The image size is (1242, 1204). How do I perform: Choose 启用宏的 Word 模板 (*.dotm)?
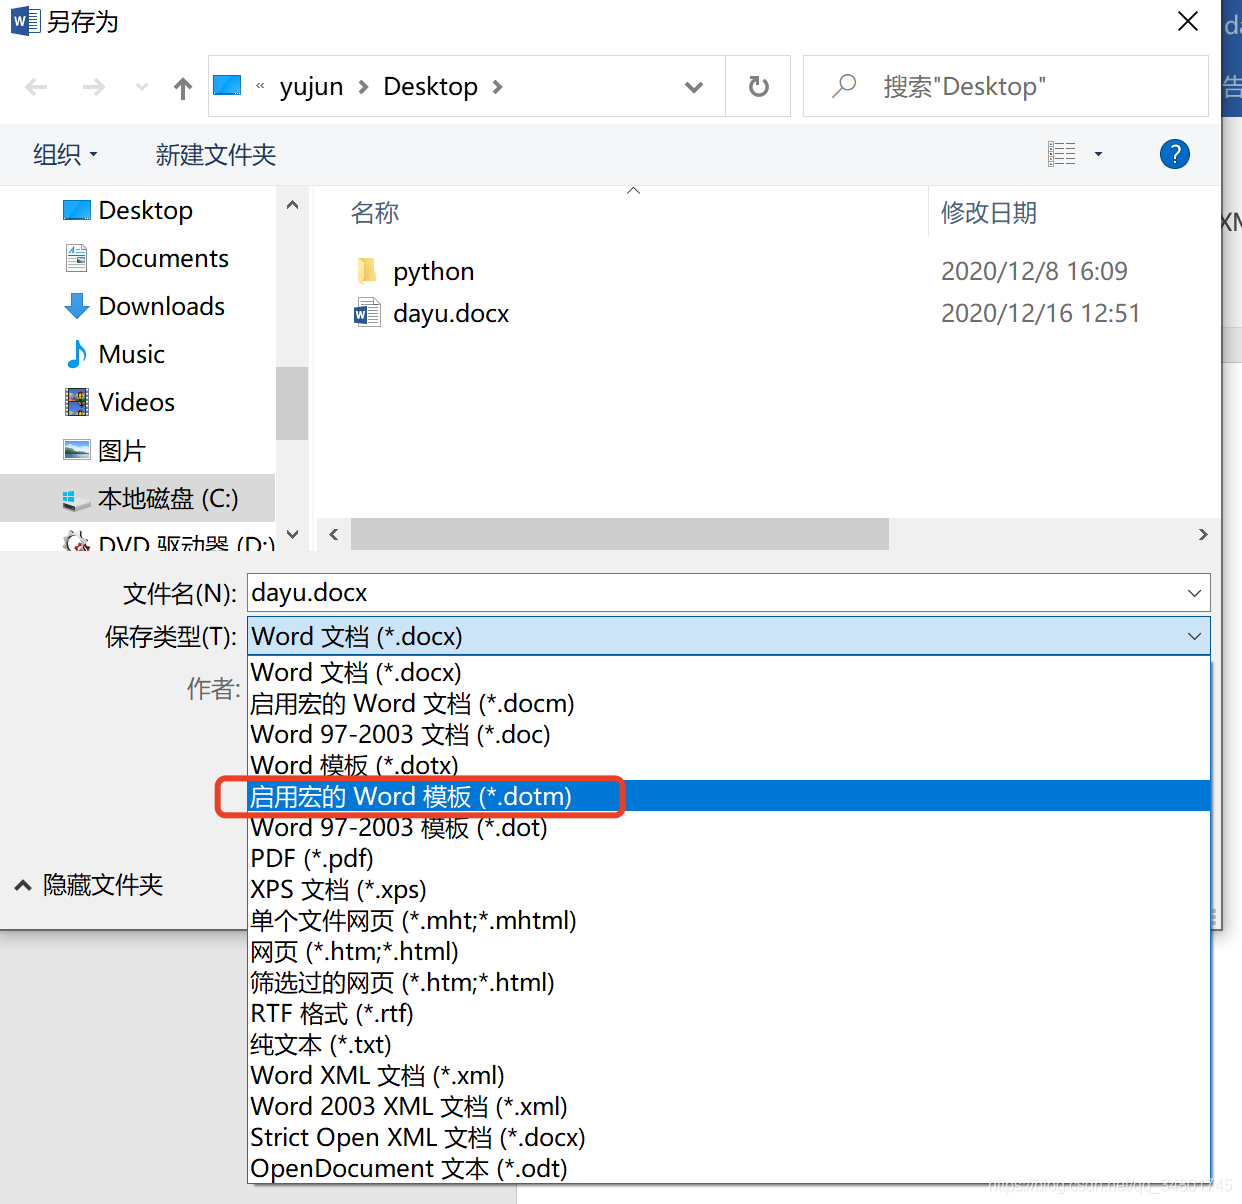click(x=729, y=796)
